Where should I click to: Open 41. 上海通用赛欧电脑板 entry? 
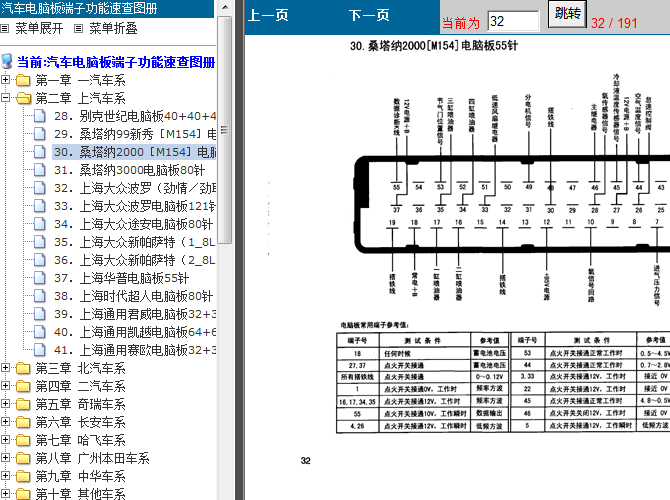tap(135, 350)
